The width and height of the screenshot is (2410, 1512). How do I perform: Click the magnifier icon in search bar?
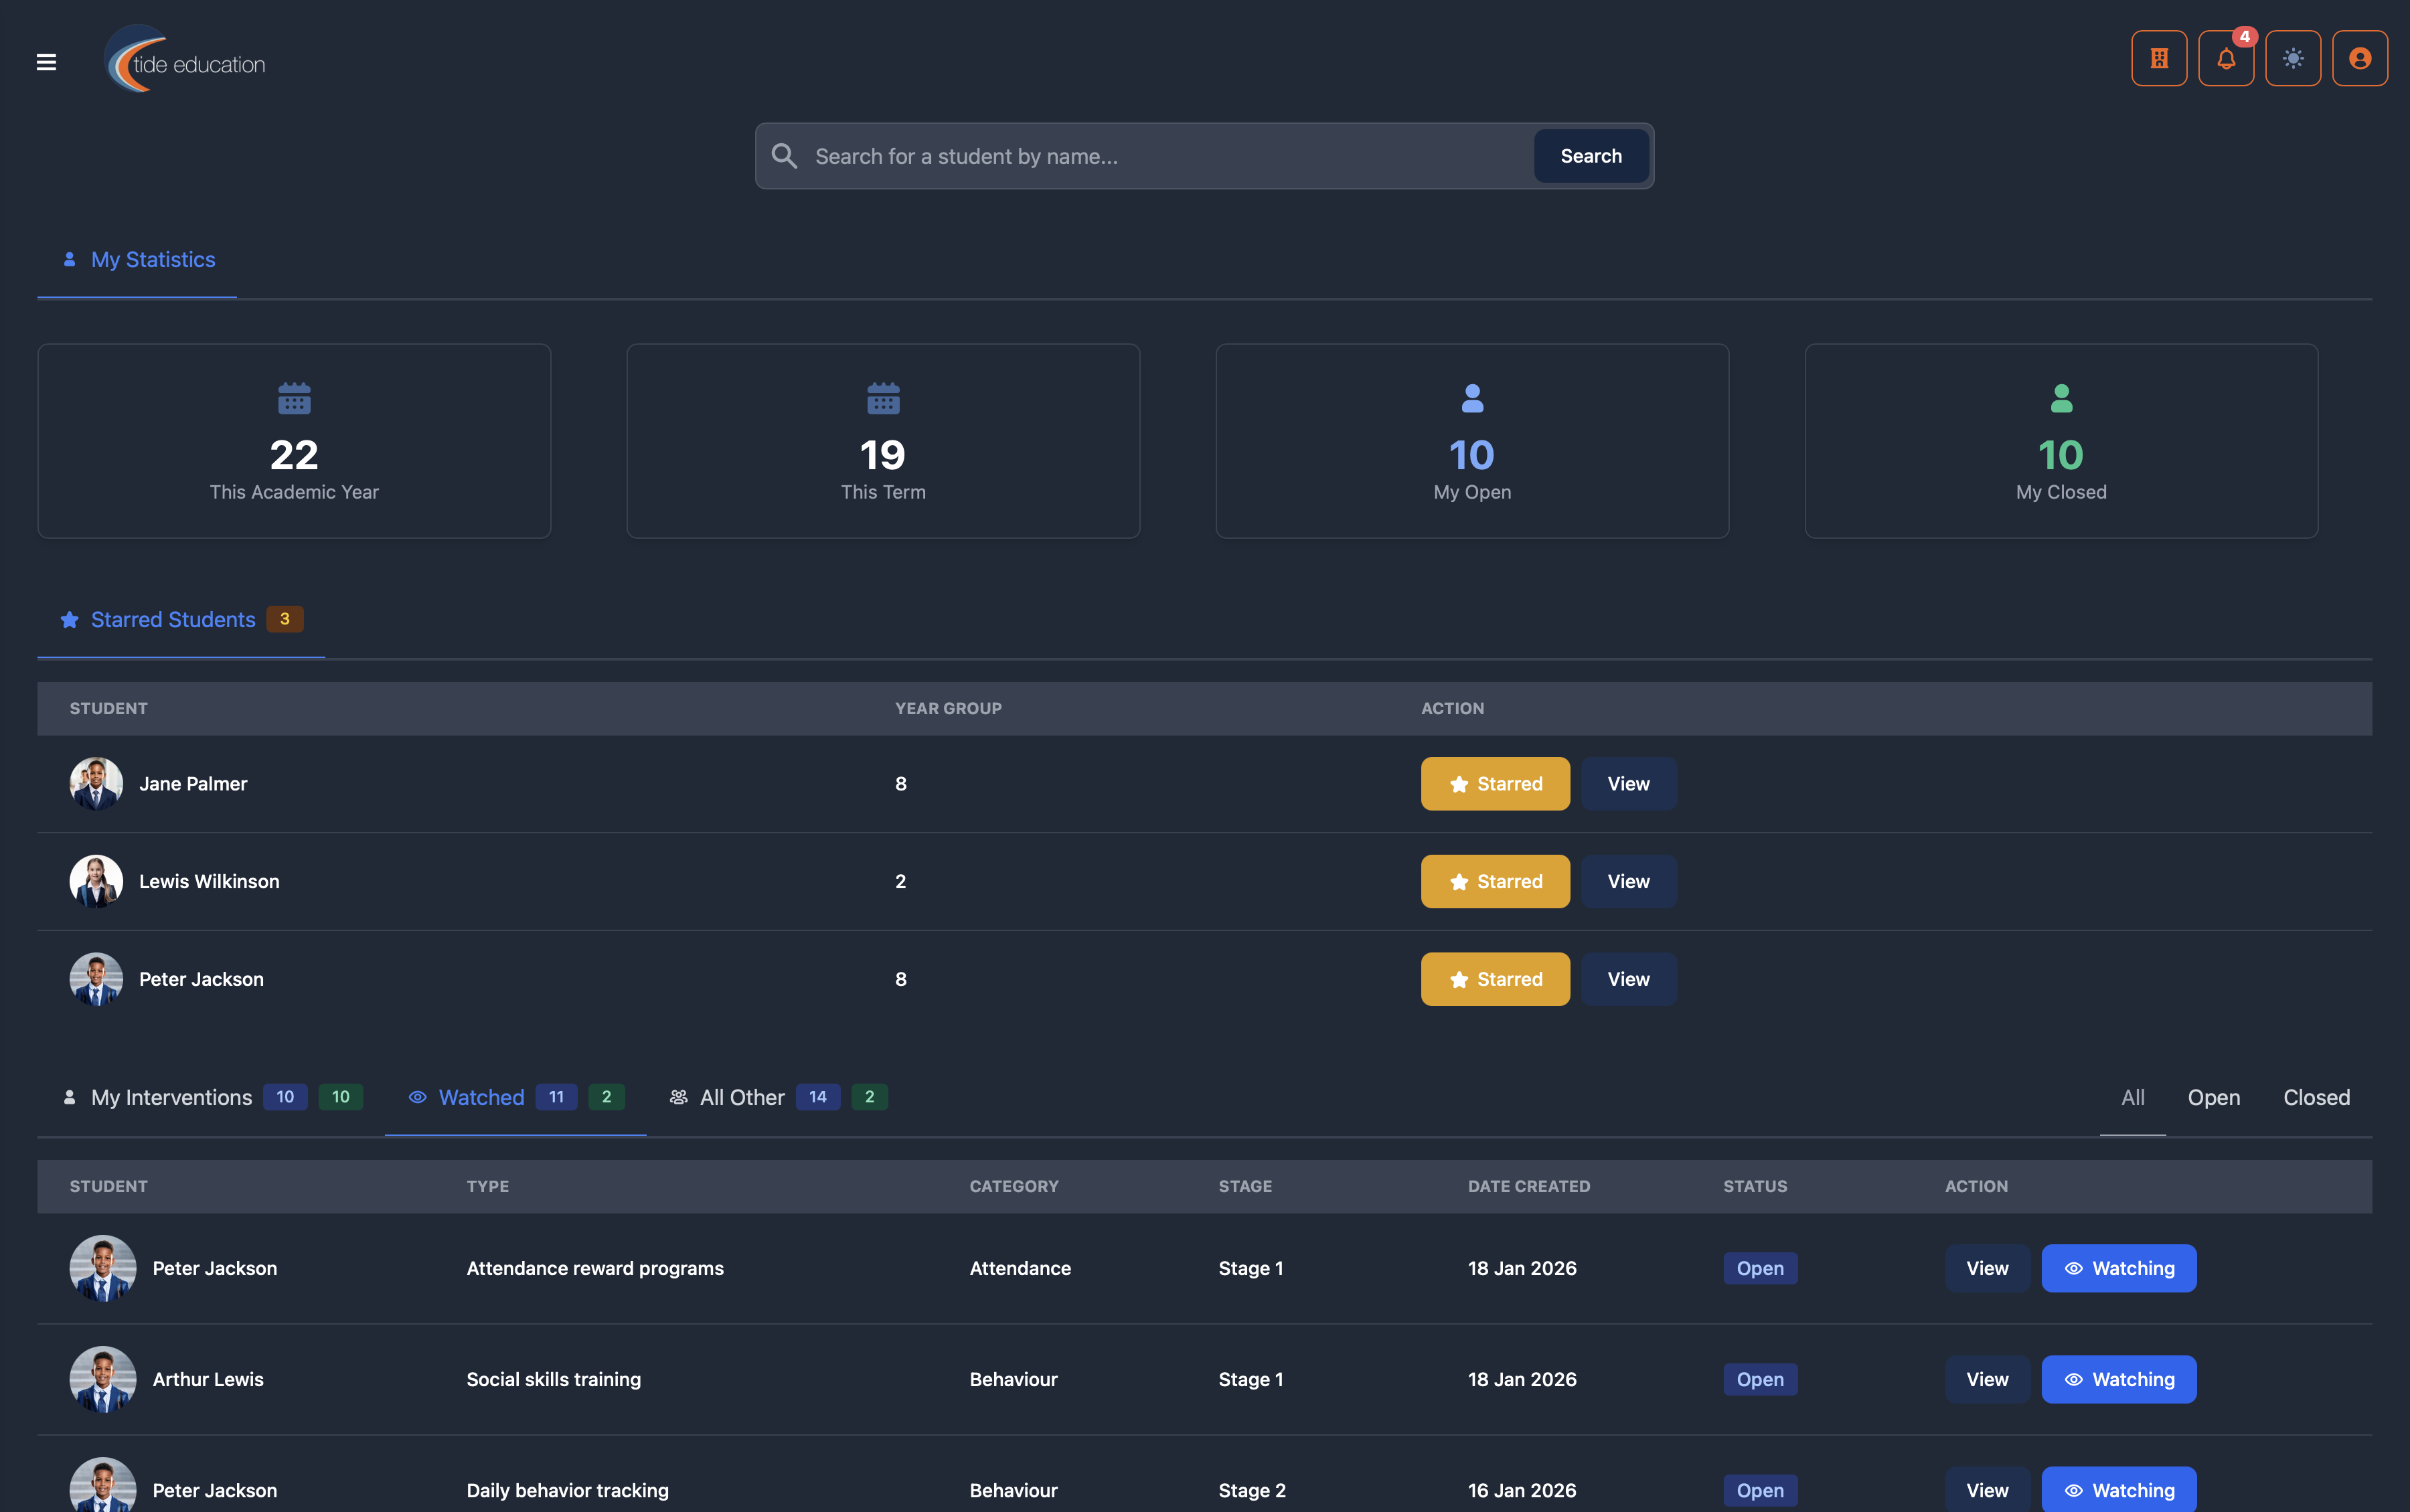pos(784,156)
